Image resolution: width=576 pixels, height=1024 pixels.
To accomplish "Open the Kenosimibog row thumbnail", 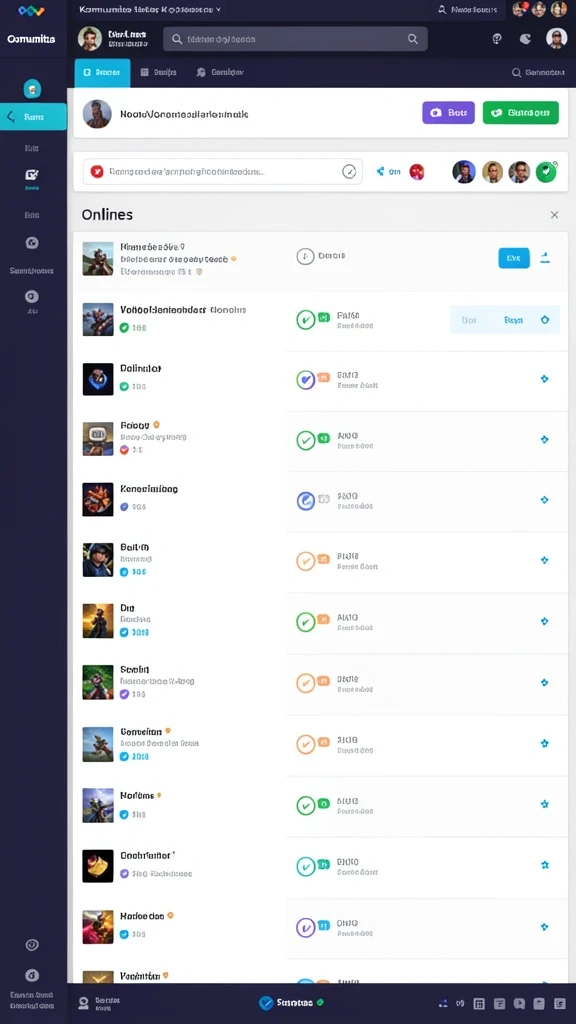I will (x=98, y=500).
